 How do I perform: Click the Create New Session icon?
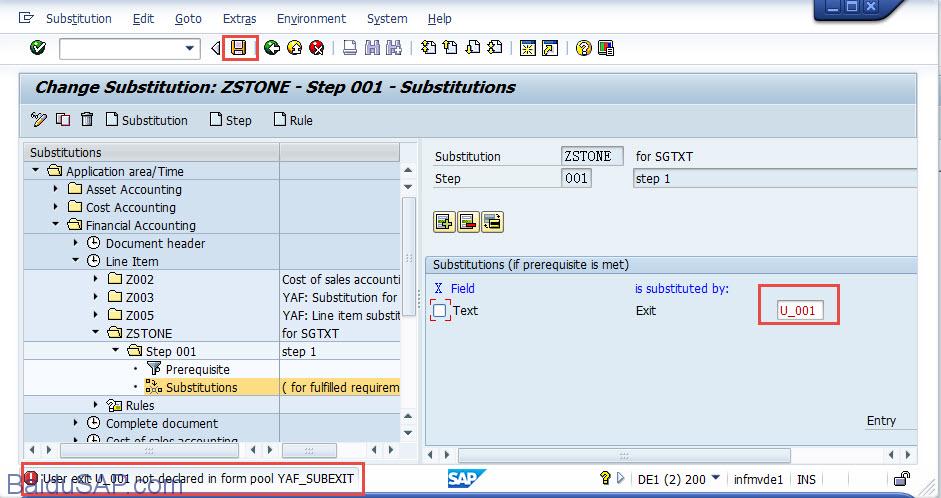pyautogui.click(x=528, y=48)
